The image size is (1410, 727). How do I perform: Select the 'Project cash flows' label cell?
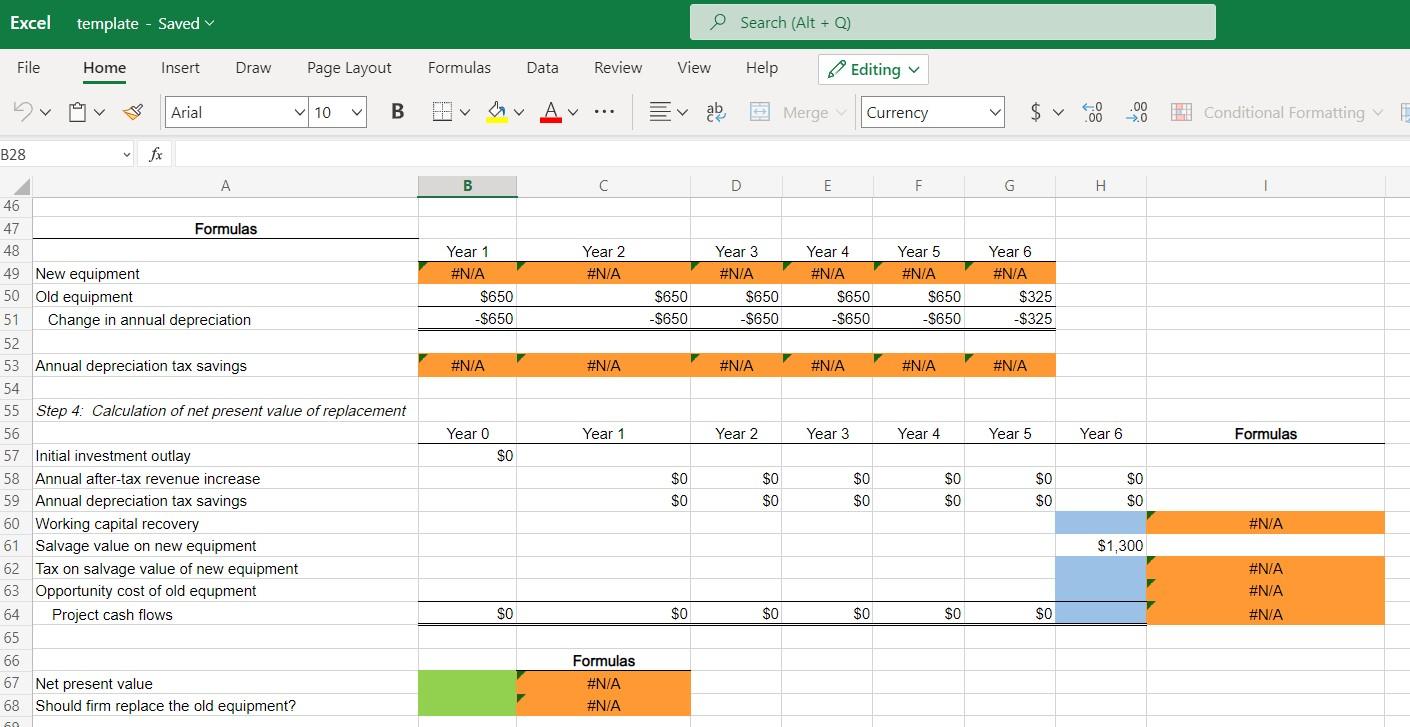pyautogui.click(x=225, y=614)
